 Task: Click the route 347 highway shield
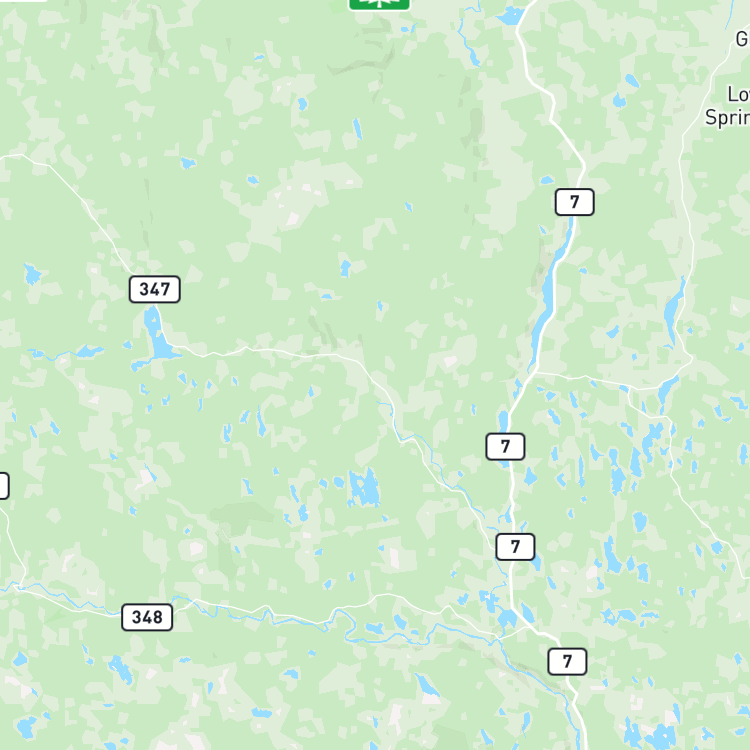[154, 289]
